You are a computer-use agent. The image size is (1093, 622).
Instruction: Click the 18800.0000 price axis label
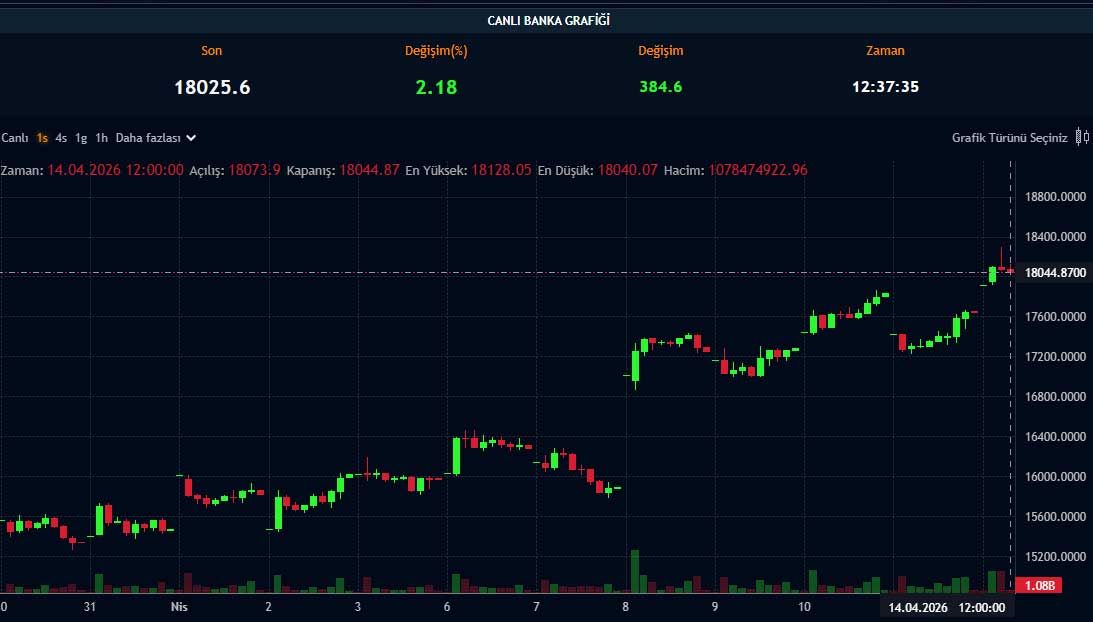point(1055,197)
